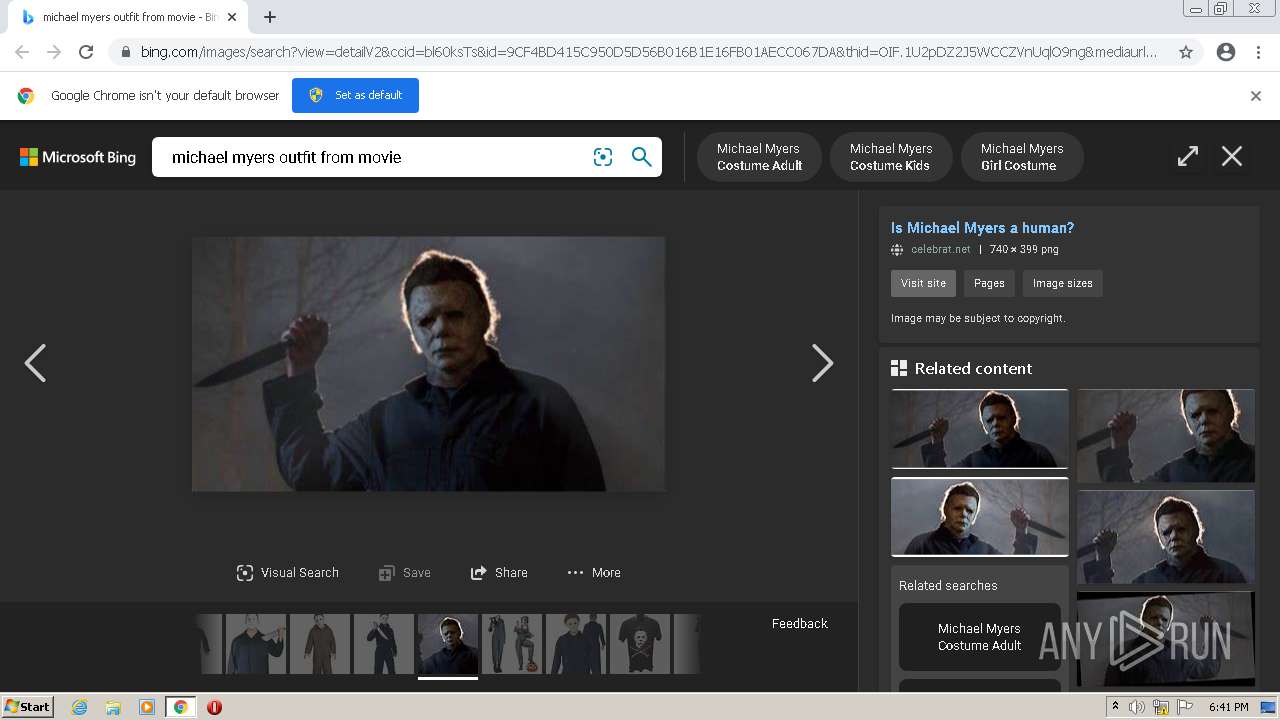
Task: Click the disabled Save button
Action: click(x=405, y=573)
